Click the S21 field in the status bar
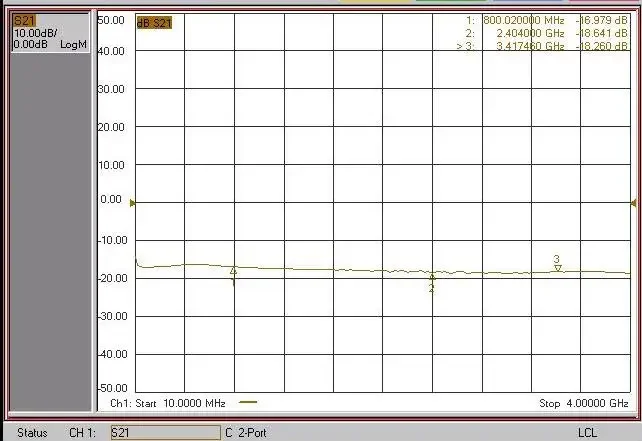Screen dimensions: 642x441 165,433
